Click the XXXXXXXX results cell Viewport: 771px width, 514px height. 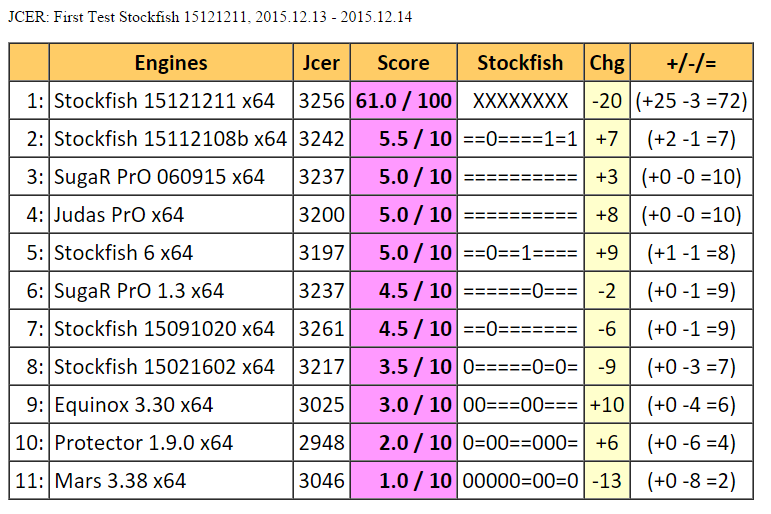pyautogui.click(x=520, y=101)
